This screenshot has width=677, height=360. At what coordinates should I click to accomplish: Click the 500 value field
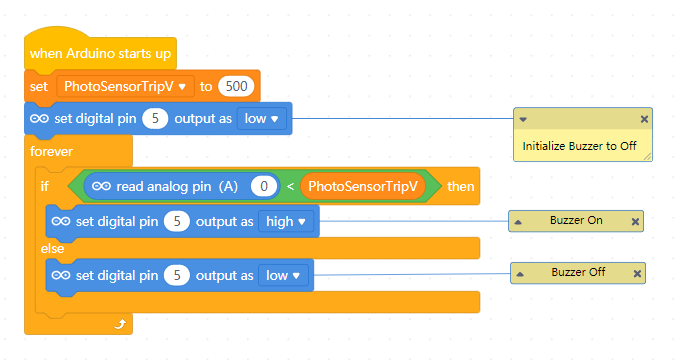point(236,86)
